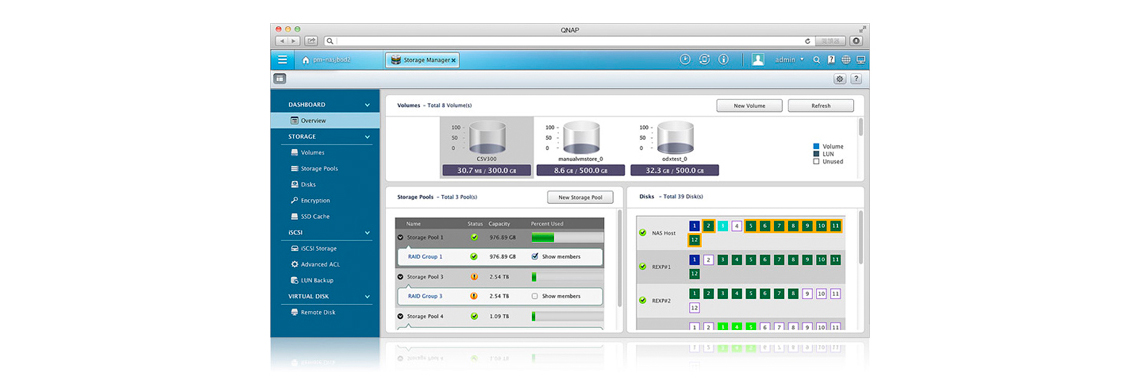This screenshot has height=380, width=1140.
Task: Collapse the Storage Pool 4 row
Action: click(x=400, y=316)
